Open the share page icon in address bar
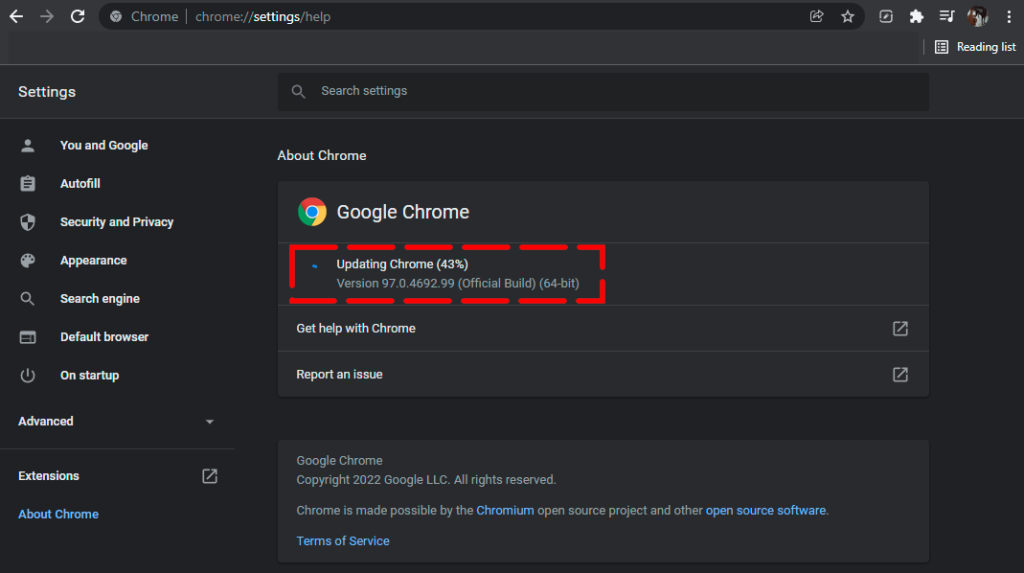 click(816, 16)
